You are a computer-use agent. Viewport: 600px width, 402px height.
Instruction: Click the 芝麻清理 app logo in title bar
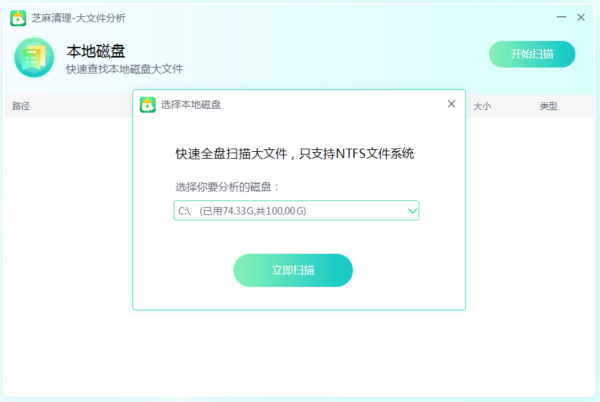(18, 18)
